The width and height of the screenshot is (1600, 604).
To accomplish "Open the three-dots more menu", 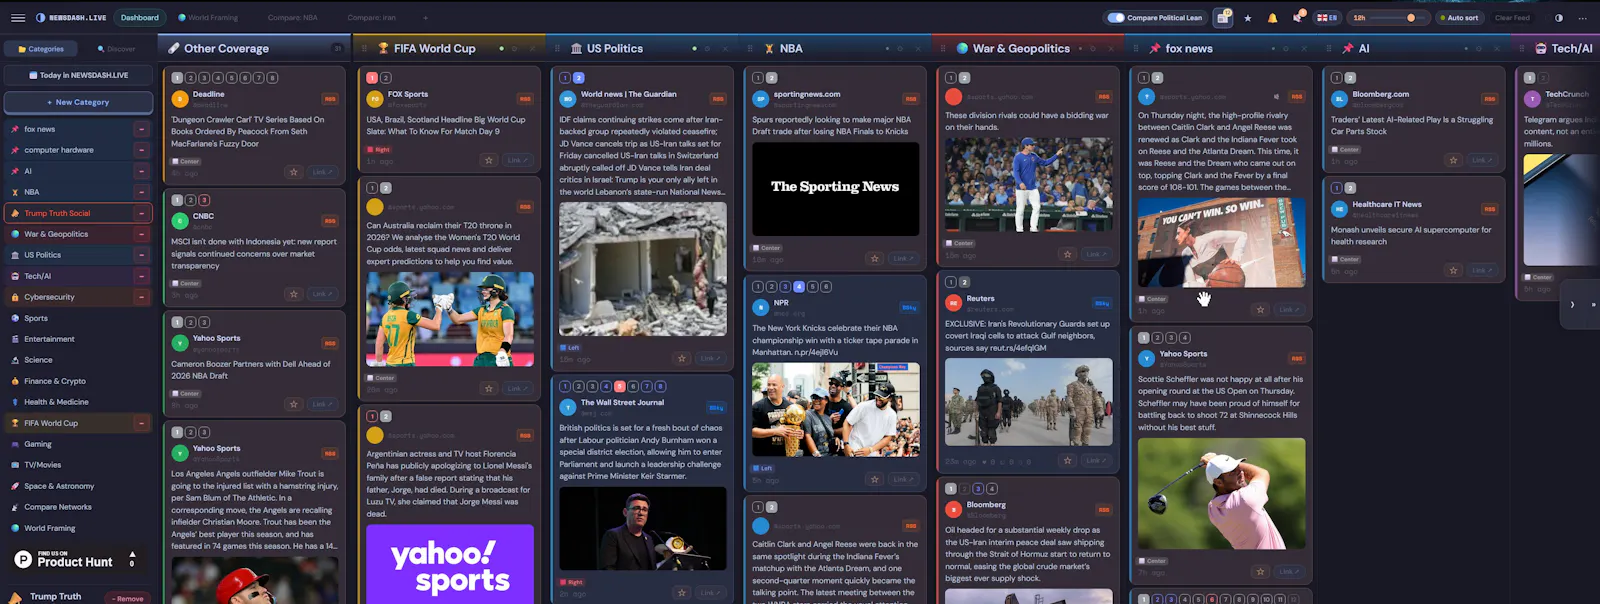I will (x=1582, y=18).
